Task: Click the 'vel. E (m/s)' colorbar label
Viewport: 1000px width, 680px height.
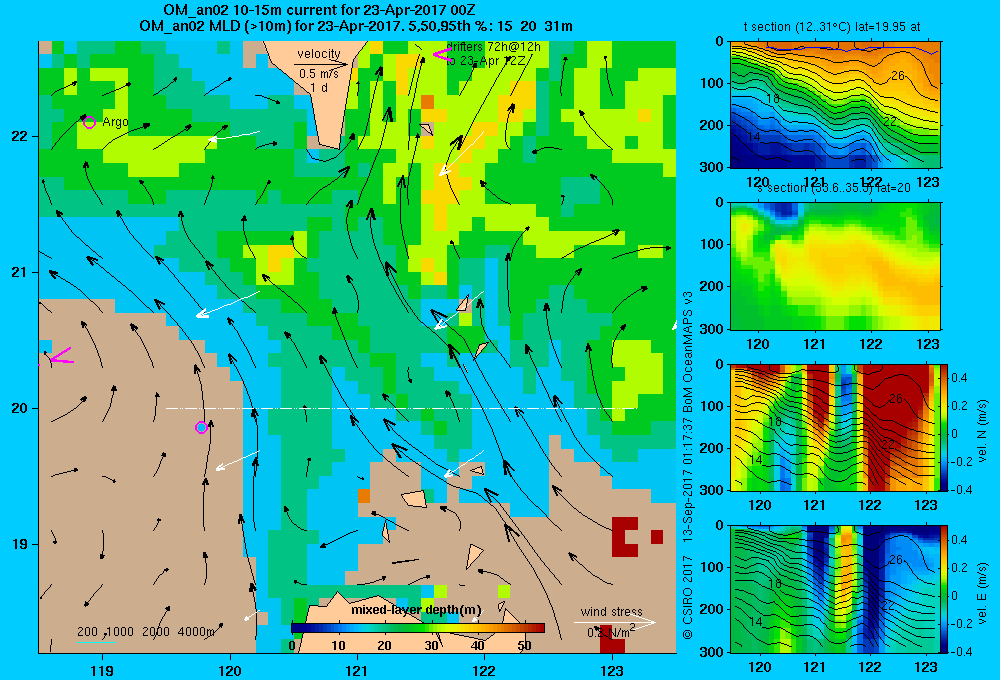Action: pos(982,593)
